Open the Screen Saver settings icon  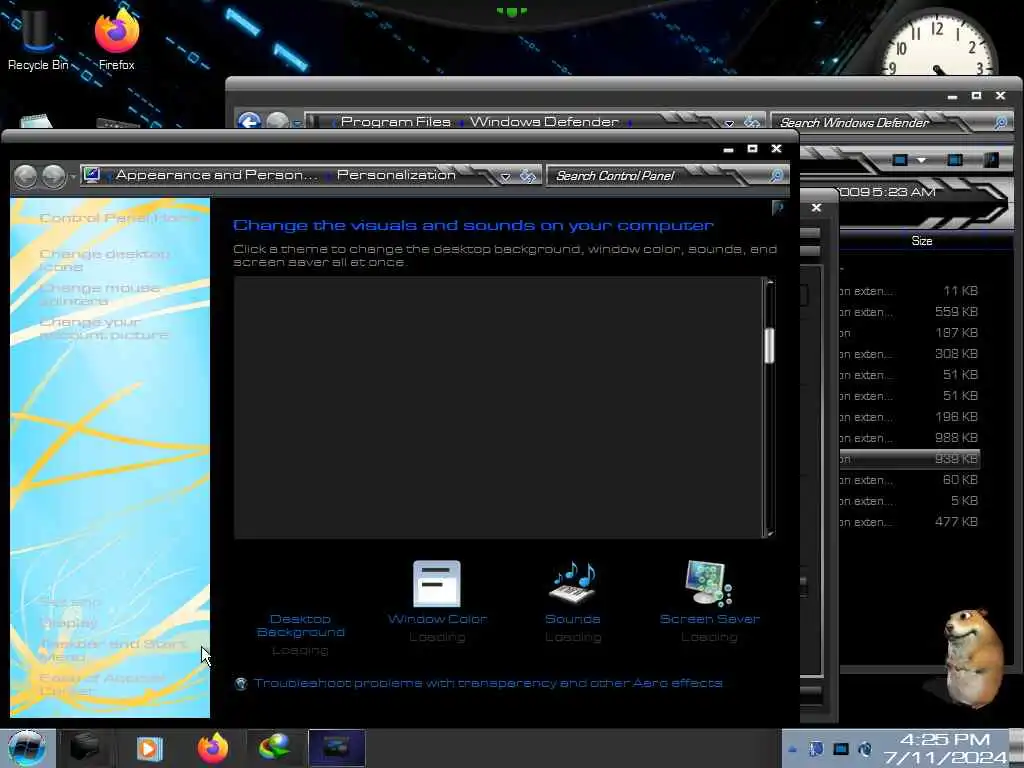point(709,583)
